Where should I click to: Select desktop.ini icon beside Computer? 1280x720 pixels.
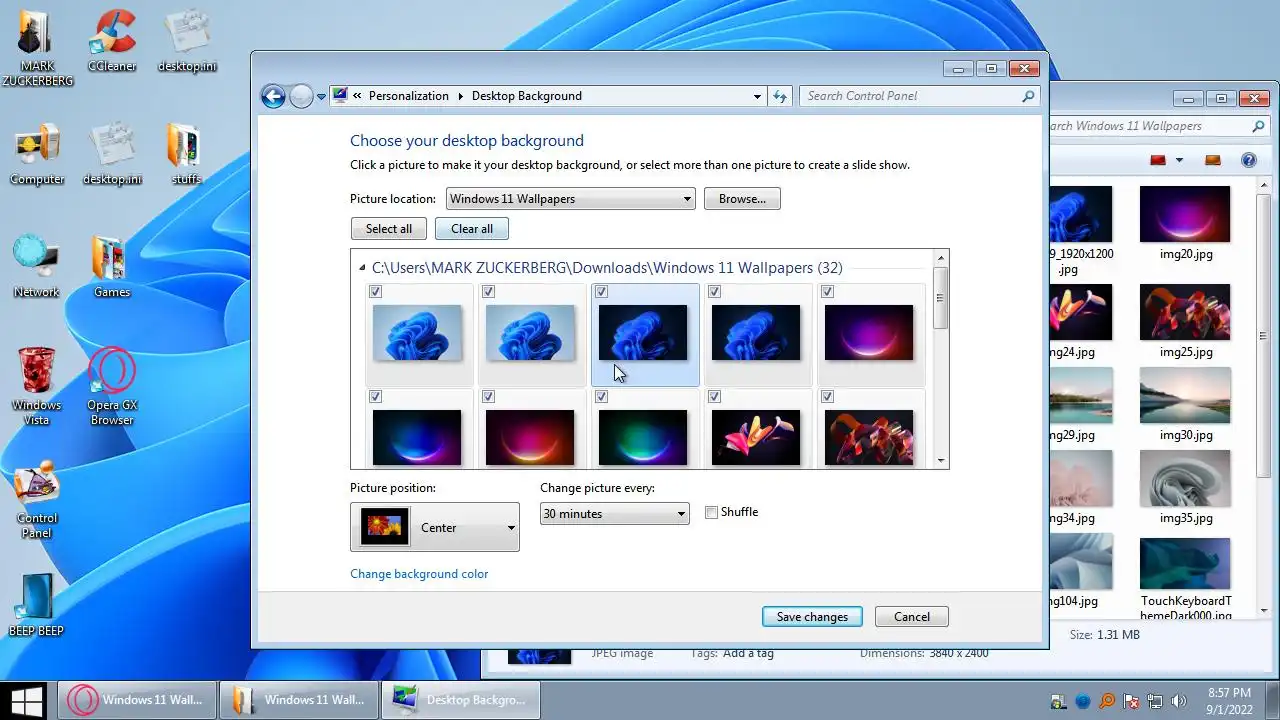(x=112, y=153)
